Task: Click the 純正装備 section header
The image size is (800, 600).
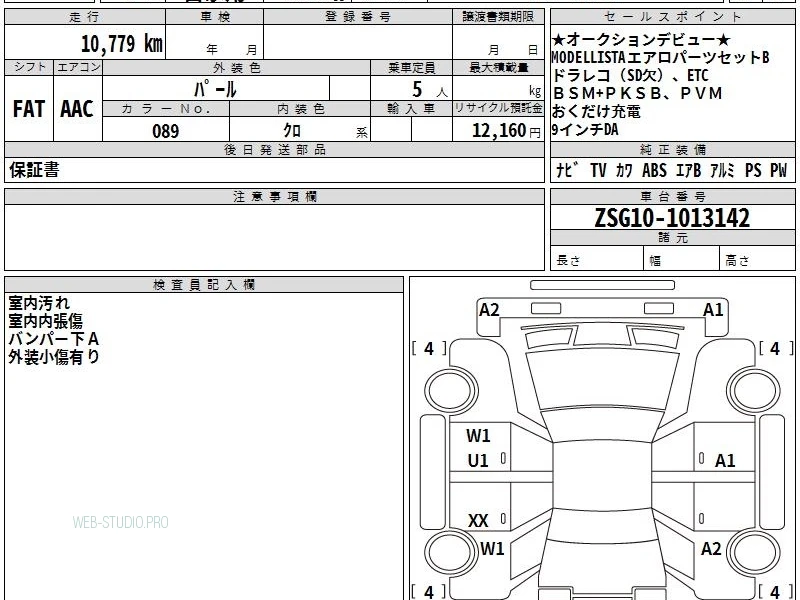Action: pos(673,149)
